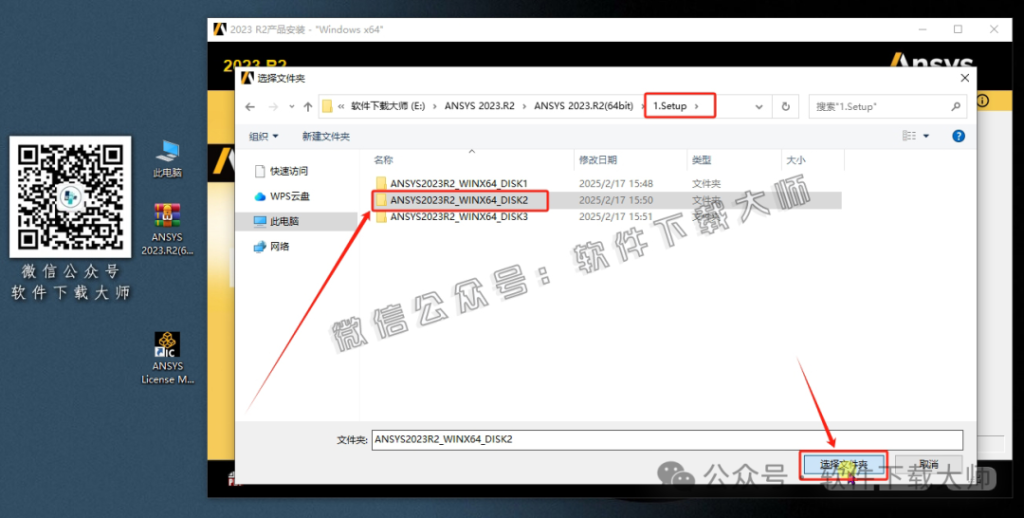Open recent locations chevron beside Forward arrow

point(291,106)
